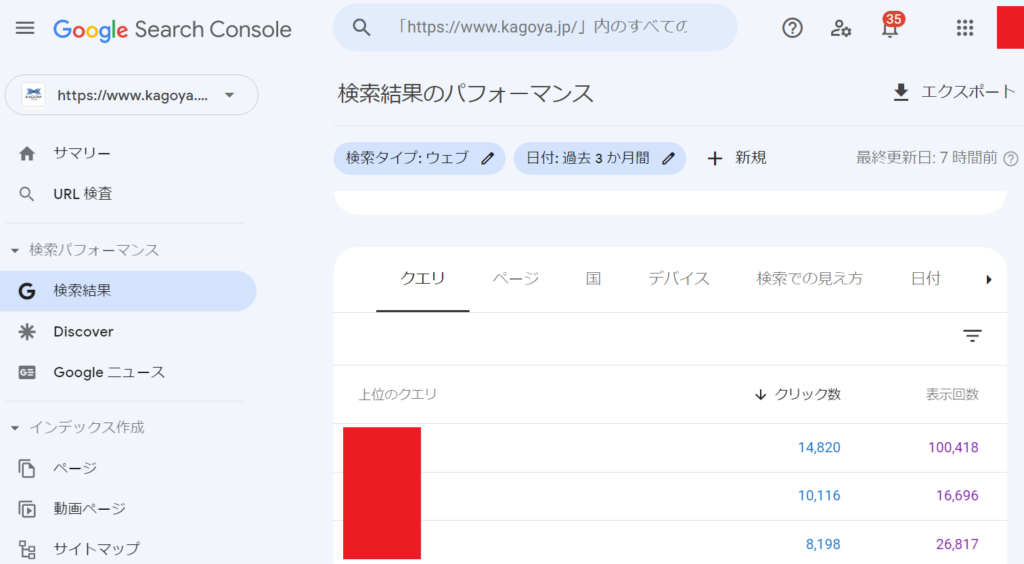Viewport: 1024px width, 564px height.
Task: Sort by クリック数 arrow icon
Action: point(760,394)
